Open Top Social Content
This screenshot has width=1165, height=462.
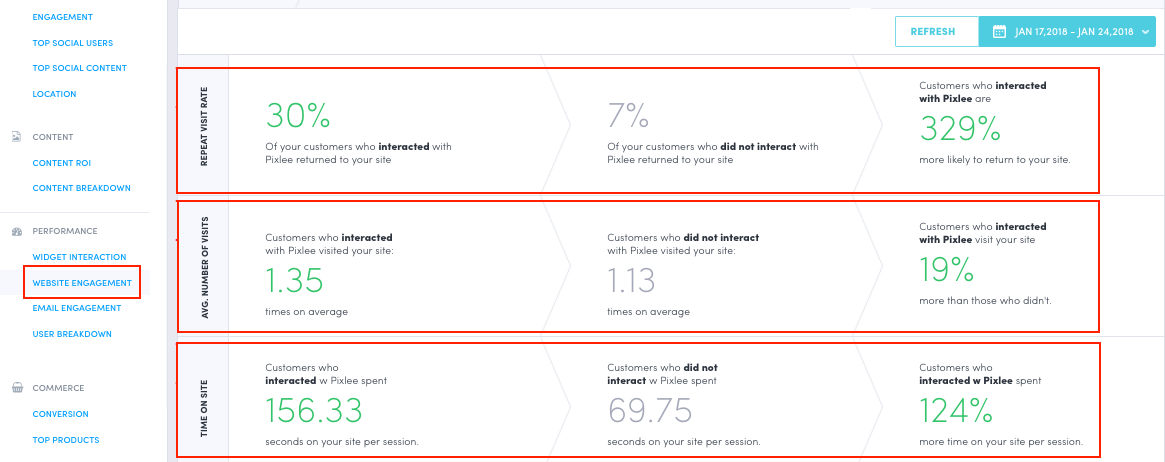(x=79, y=68)
